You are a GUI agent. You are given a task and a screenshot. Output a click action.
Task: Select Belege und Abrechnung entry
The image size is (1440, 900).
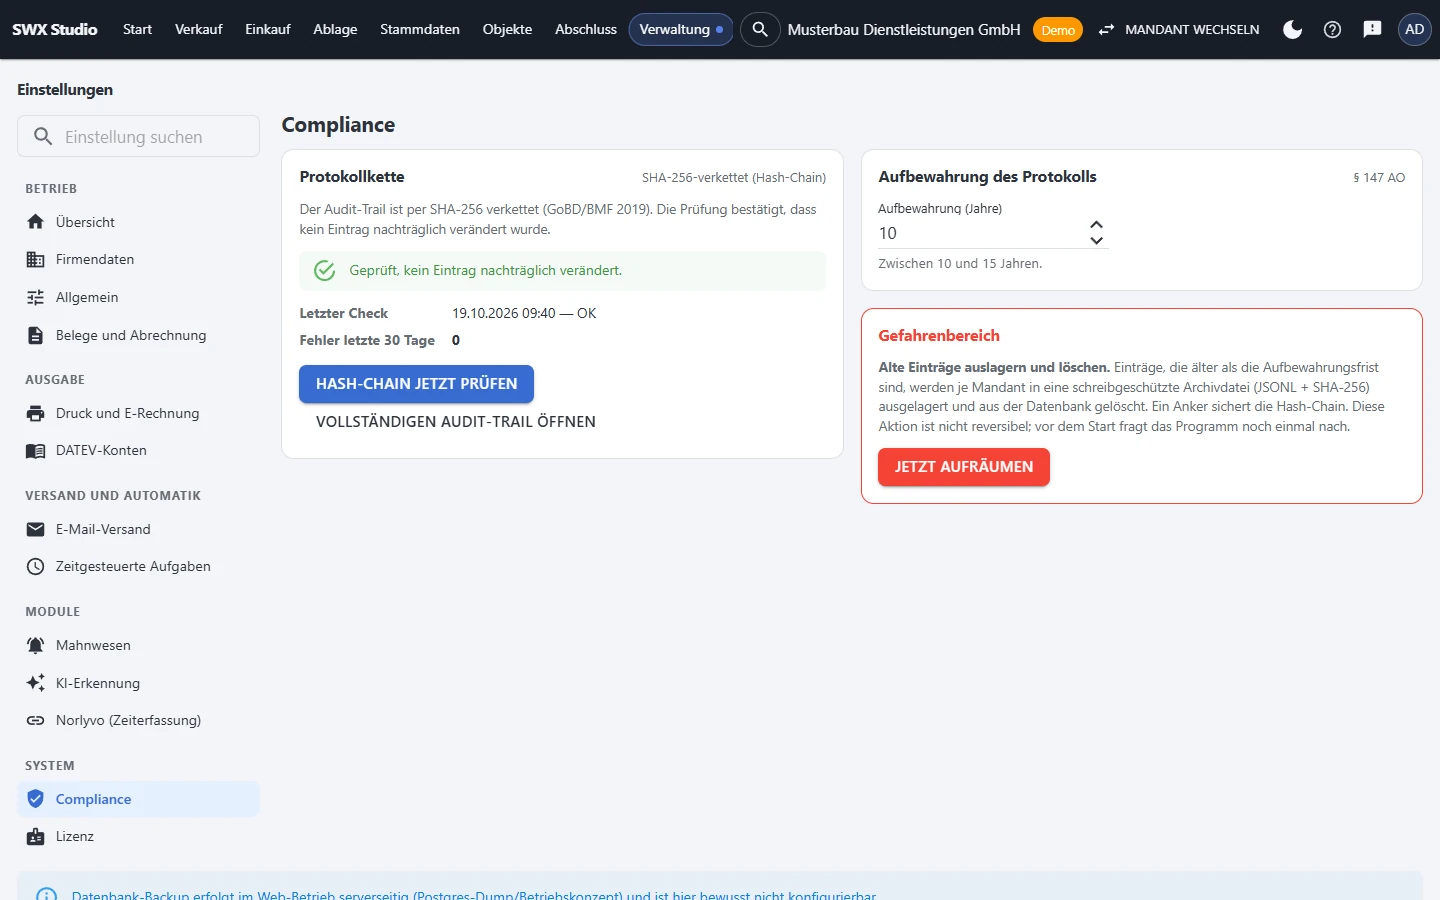pos(138,335)
